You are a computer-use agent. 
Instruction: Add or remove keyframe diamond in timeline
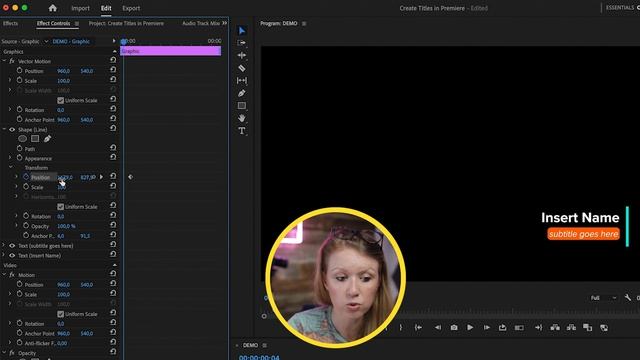tap(131, 177)
